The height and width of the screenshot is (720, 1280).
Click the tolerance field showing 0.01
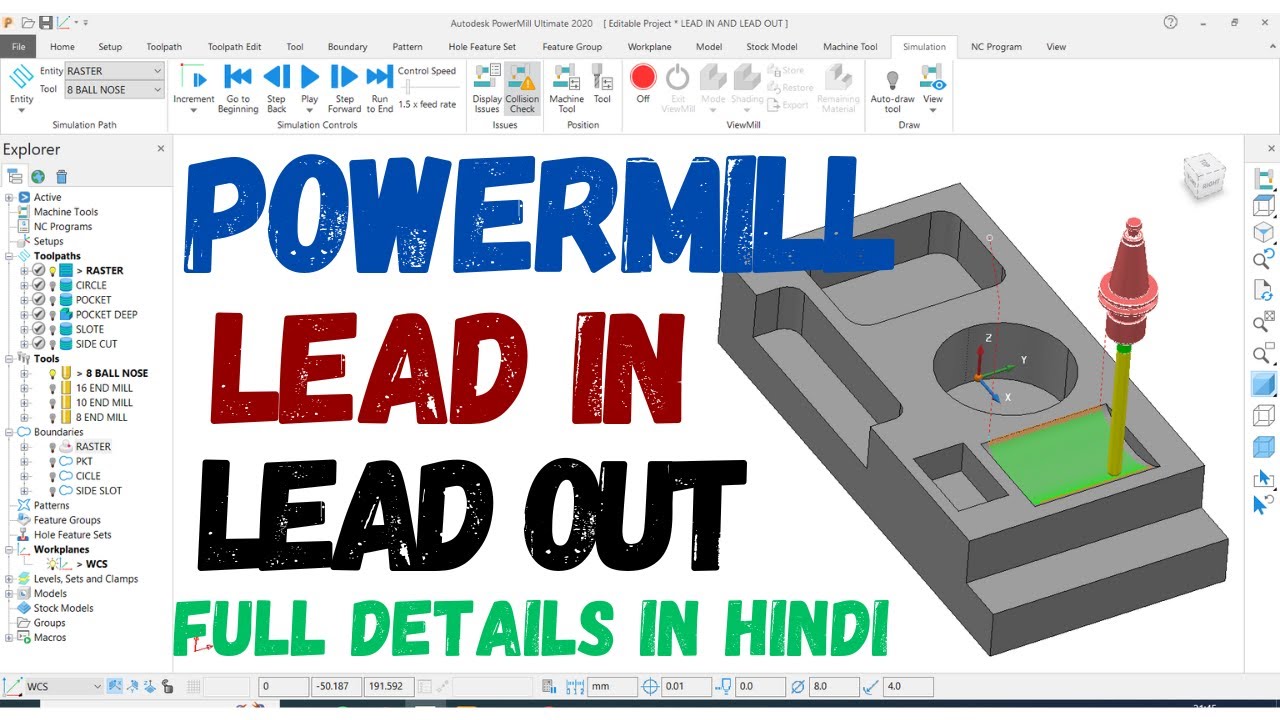coord(687,686)
